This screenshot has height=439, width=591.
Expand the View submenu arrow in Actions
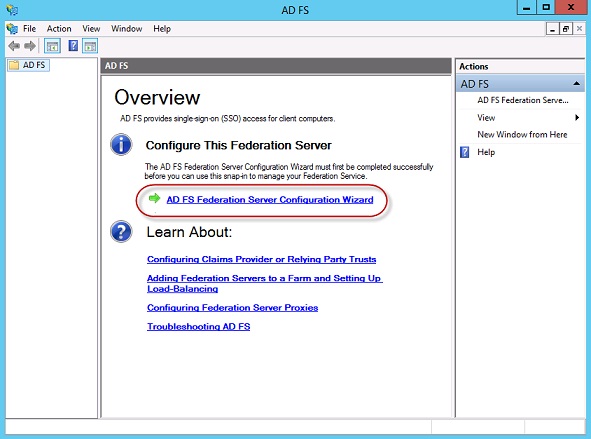pos(577,118)
